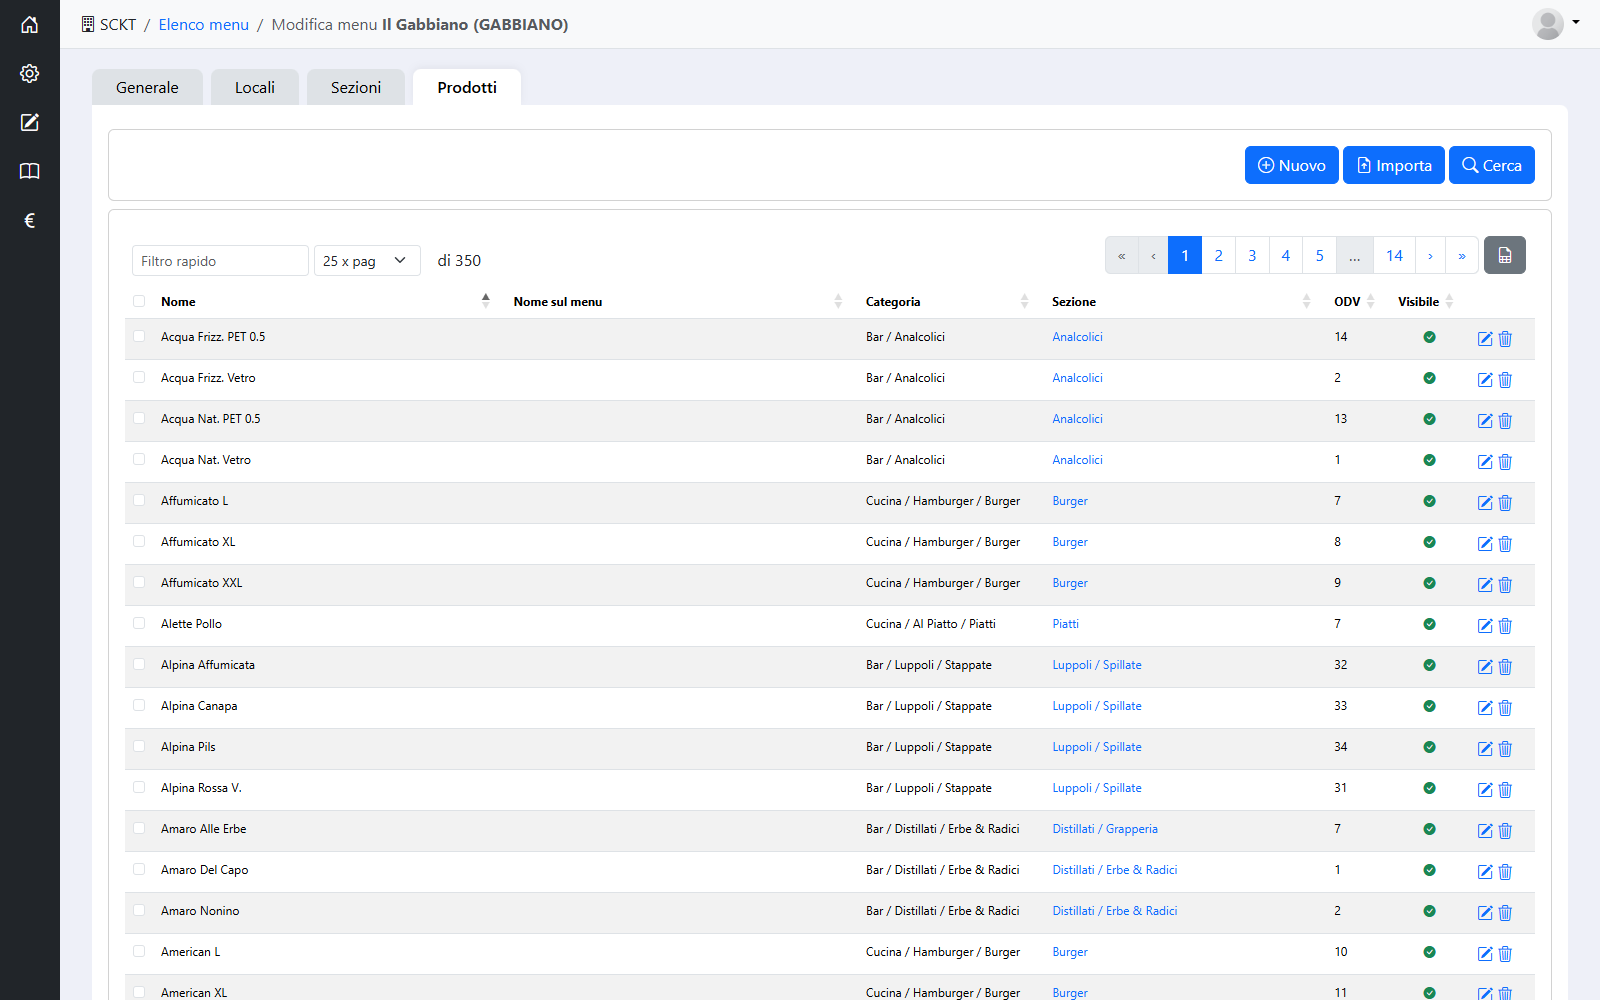
Task: Check the Affumicato XL row checkbox
Action: click(x=139, y=541)
